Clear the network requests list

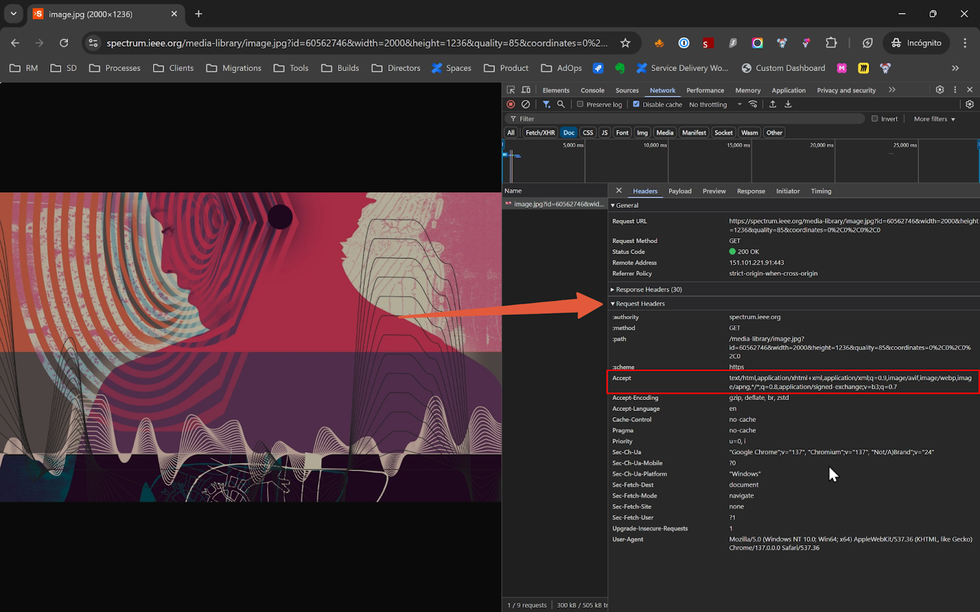(527, 104)
